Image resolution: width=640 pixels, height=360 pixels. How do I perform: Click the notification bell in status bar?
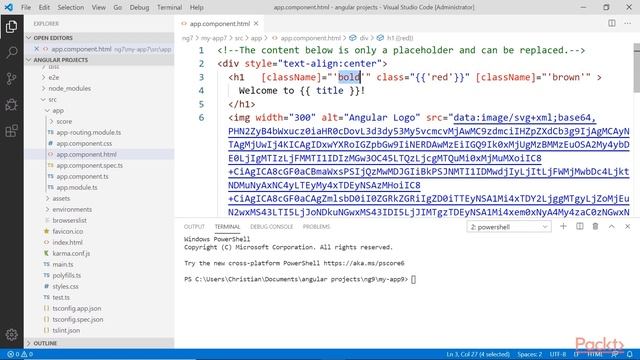[x=630, y=354]
